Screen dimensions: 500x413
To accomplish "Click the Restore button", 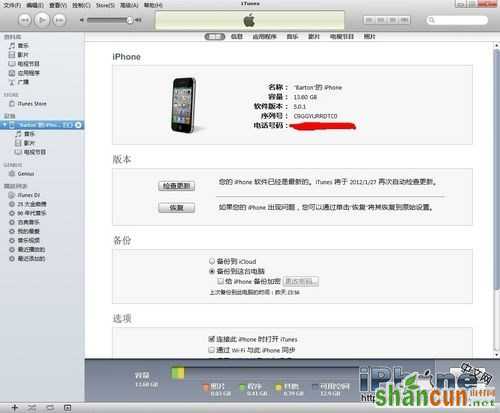I will (x=177, y=208).
